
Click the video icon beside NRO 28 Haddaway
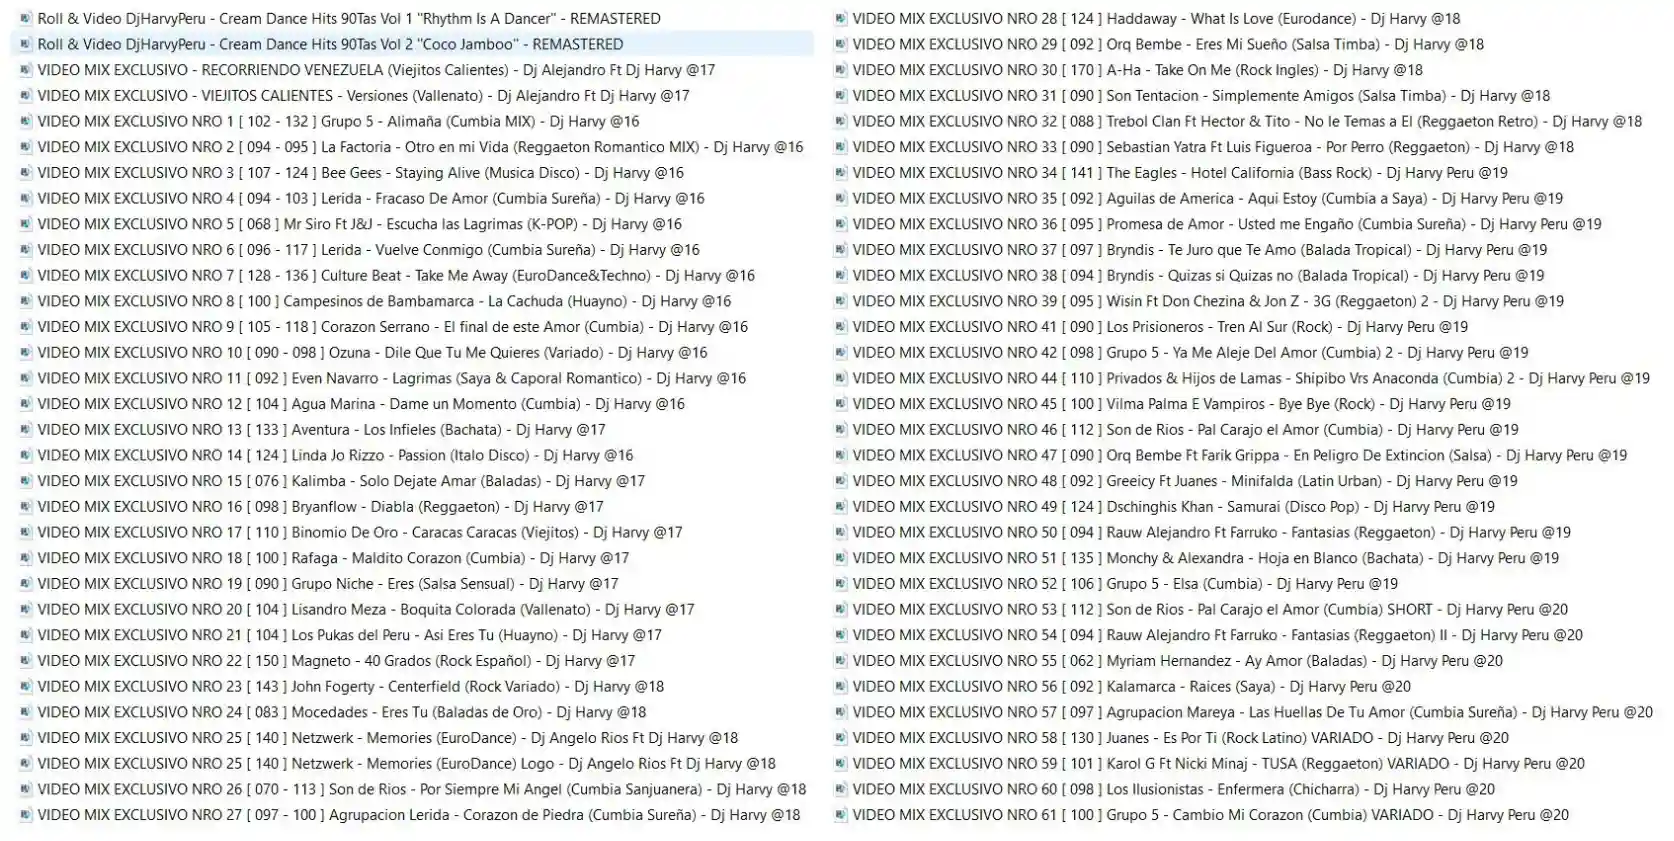coord(841,18)
